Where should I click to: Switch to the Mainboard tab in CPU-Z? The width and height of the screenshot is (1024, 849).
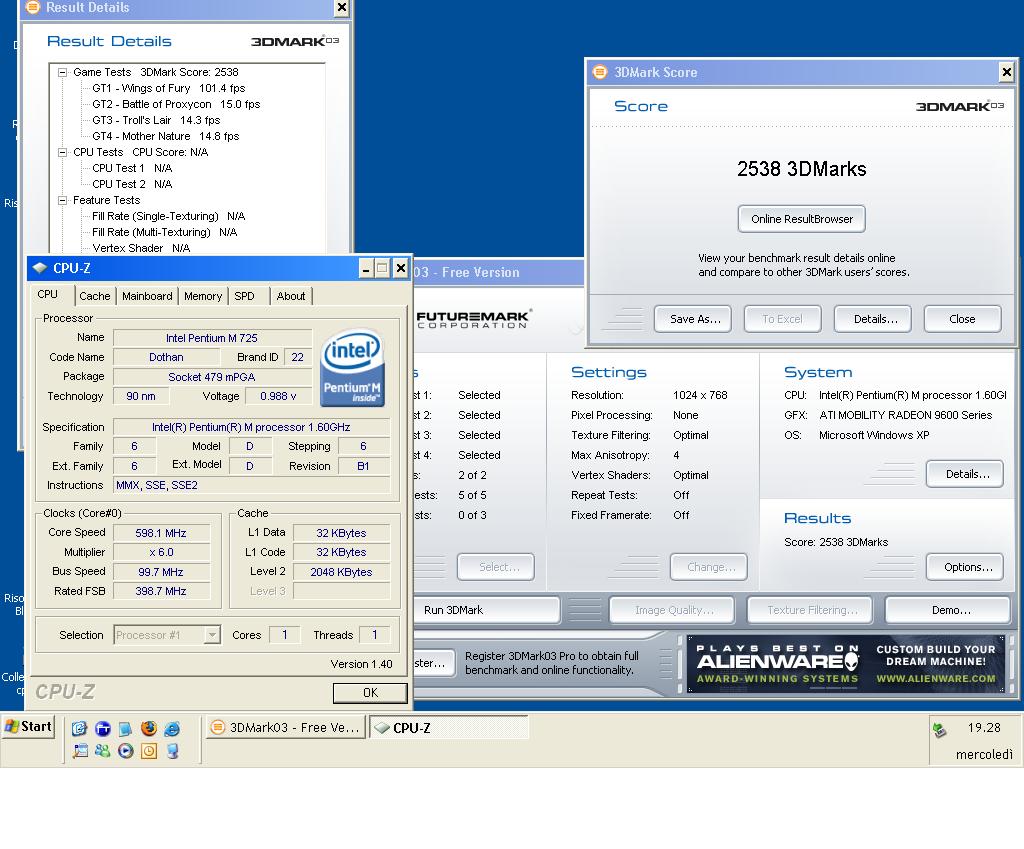pos(147,296)
